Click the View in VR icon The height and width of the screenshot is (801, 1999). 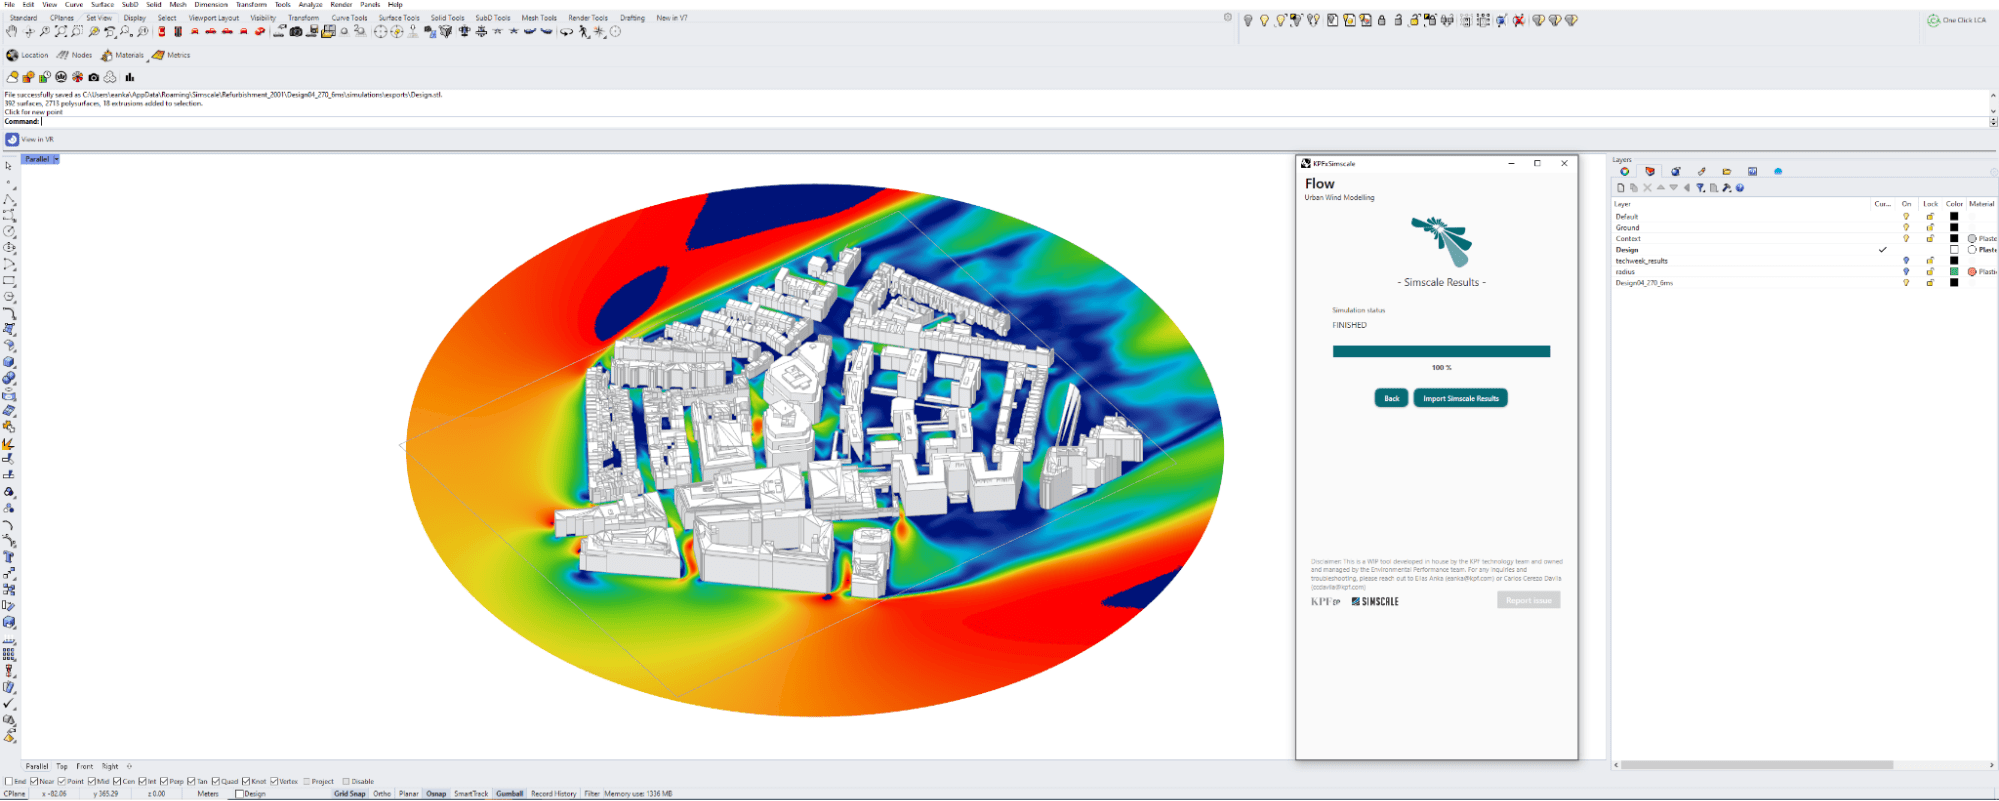[x=12, y=139]
